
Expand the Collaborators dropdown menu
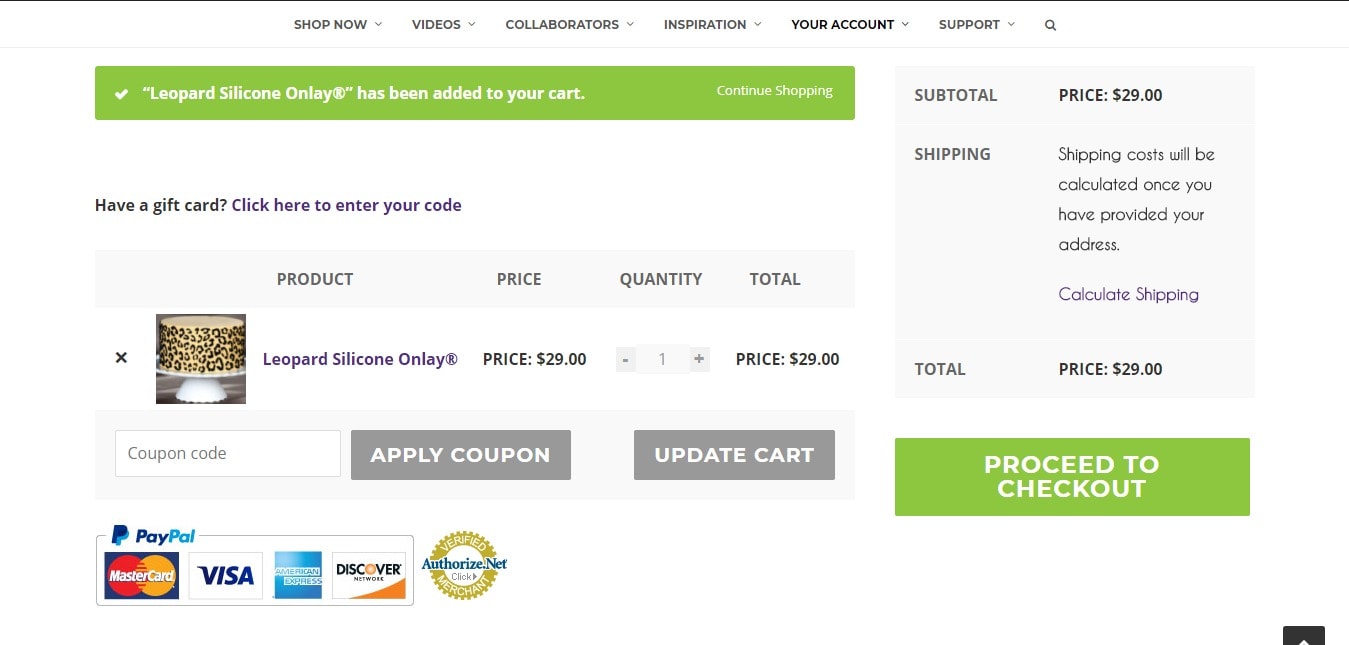(570, 24)
